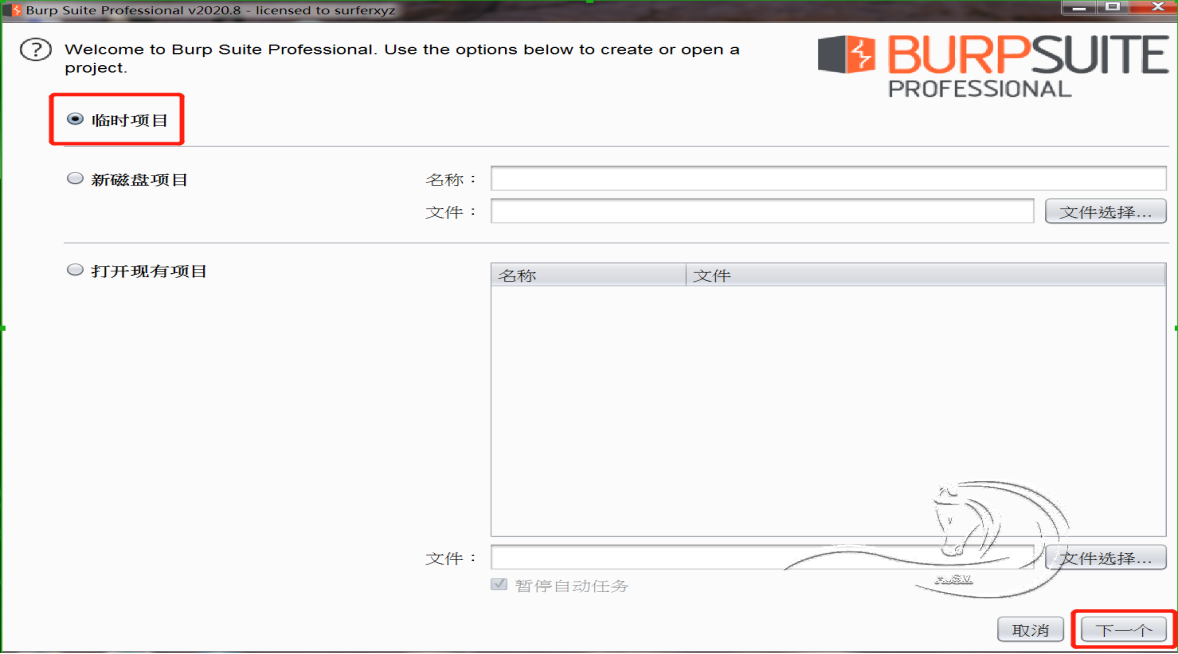
Task: Click the 文件 column header in table
Action: tap(926, 275)
